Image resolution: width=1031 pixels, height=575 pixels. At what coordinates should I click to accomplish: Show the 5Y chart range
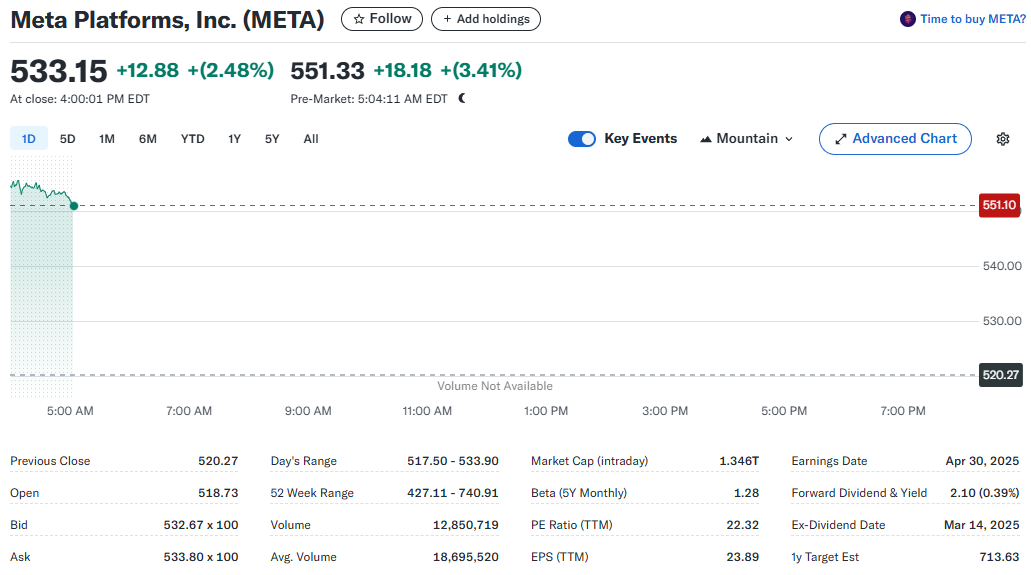click(x=272, y=139)
